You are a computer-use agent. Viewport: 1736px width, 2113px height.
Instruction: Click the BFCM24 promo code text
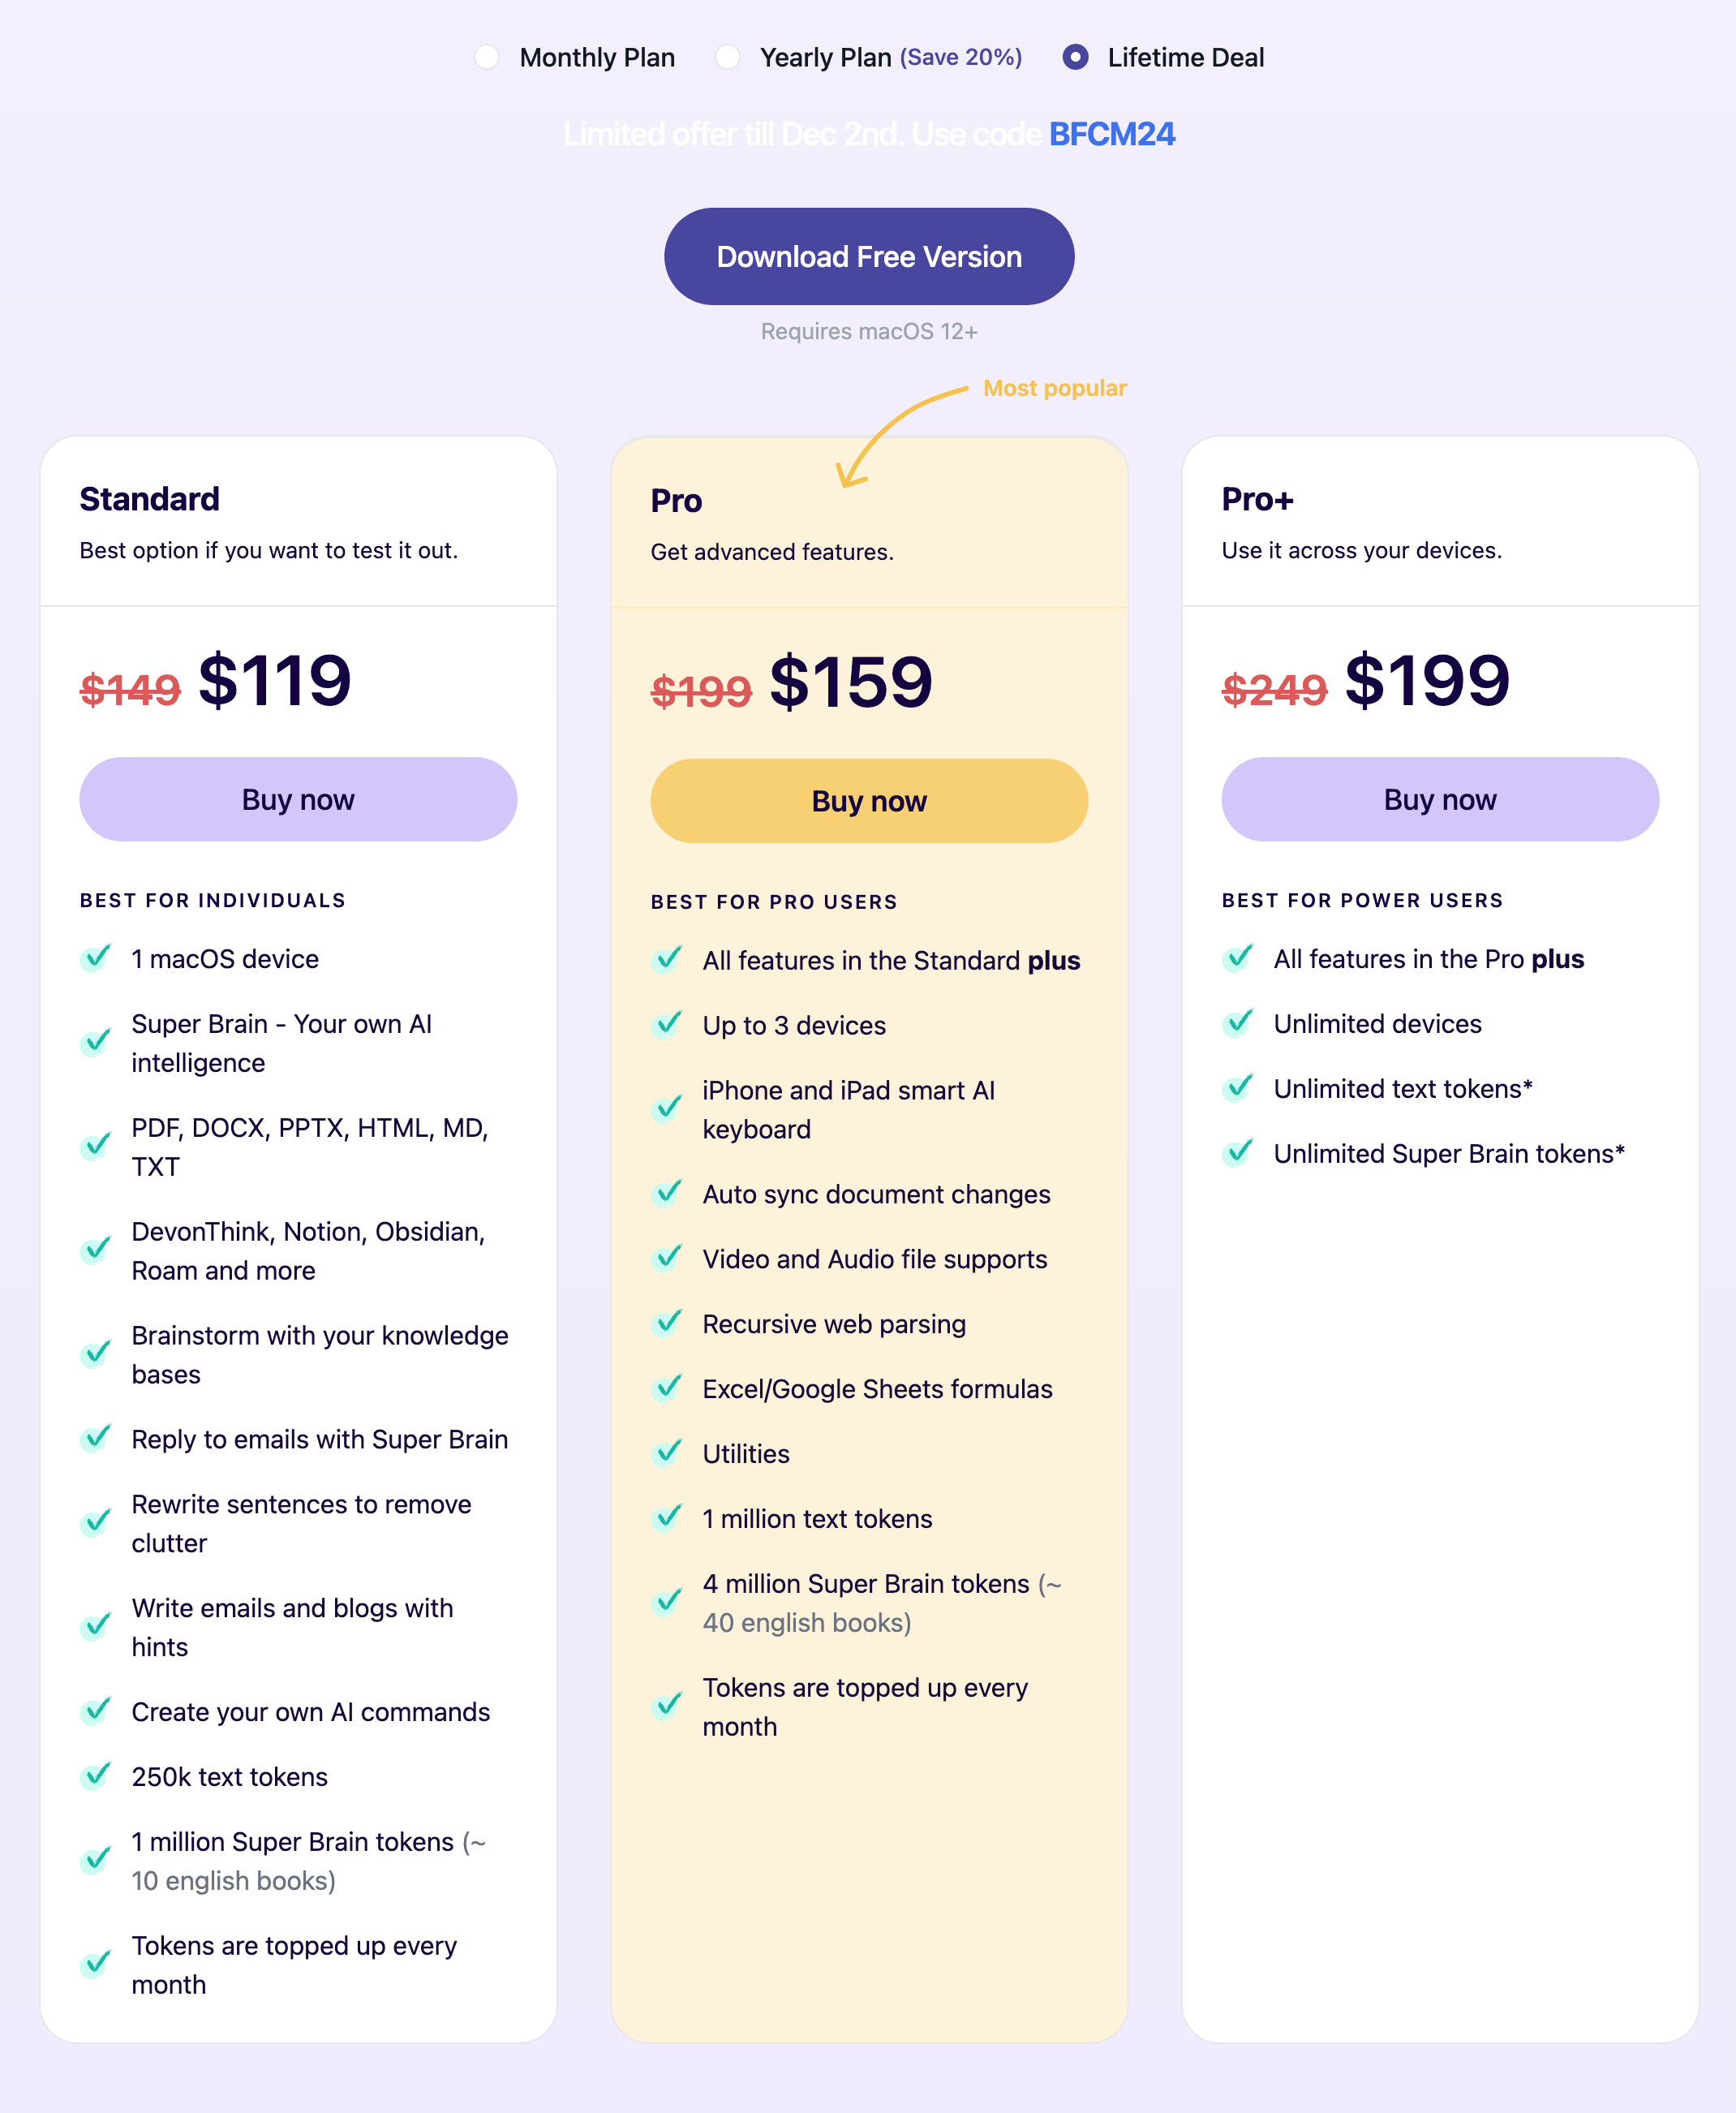pyautogui.click(x=1111, y=134)
